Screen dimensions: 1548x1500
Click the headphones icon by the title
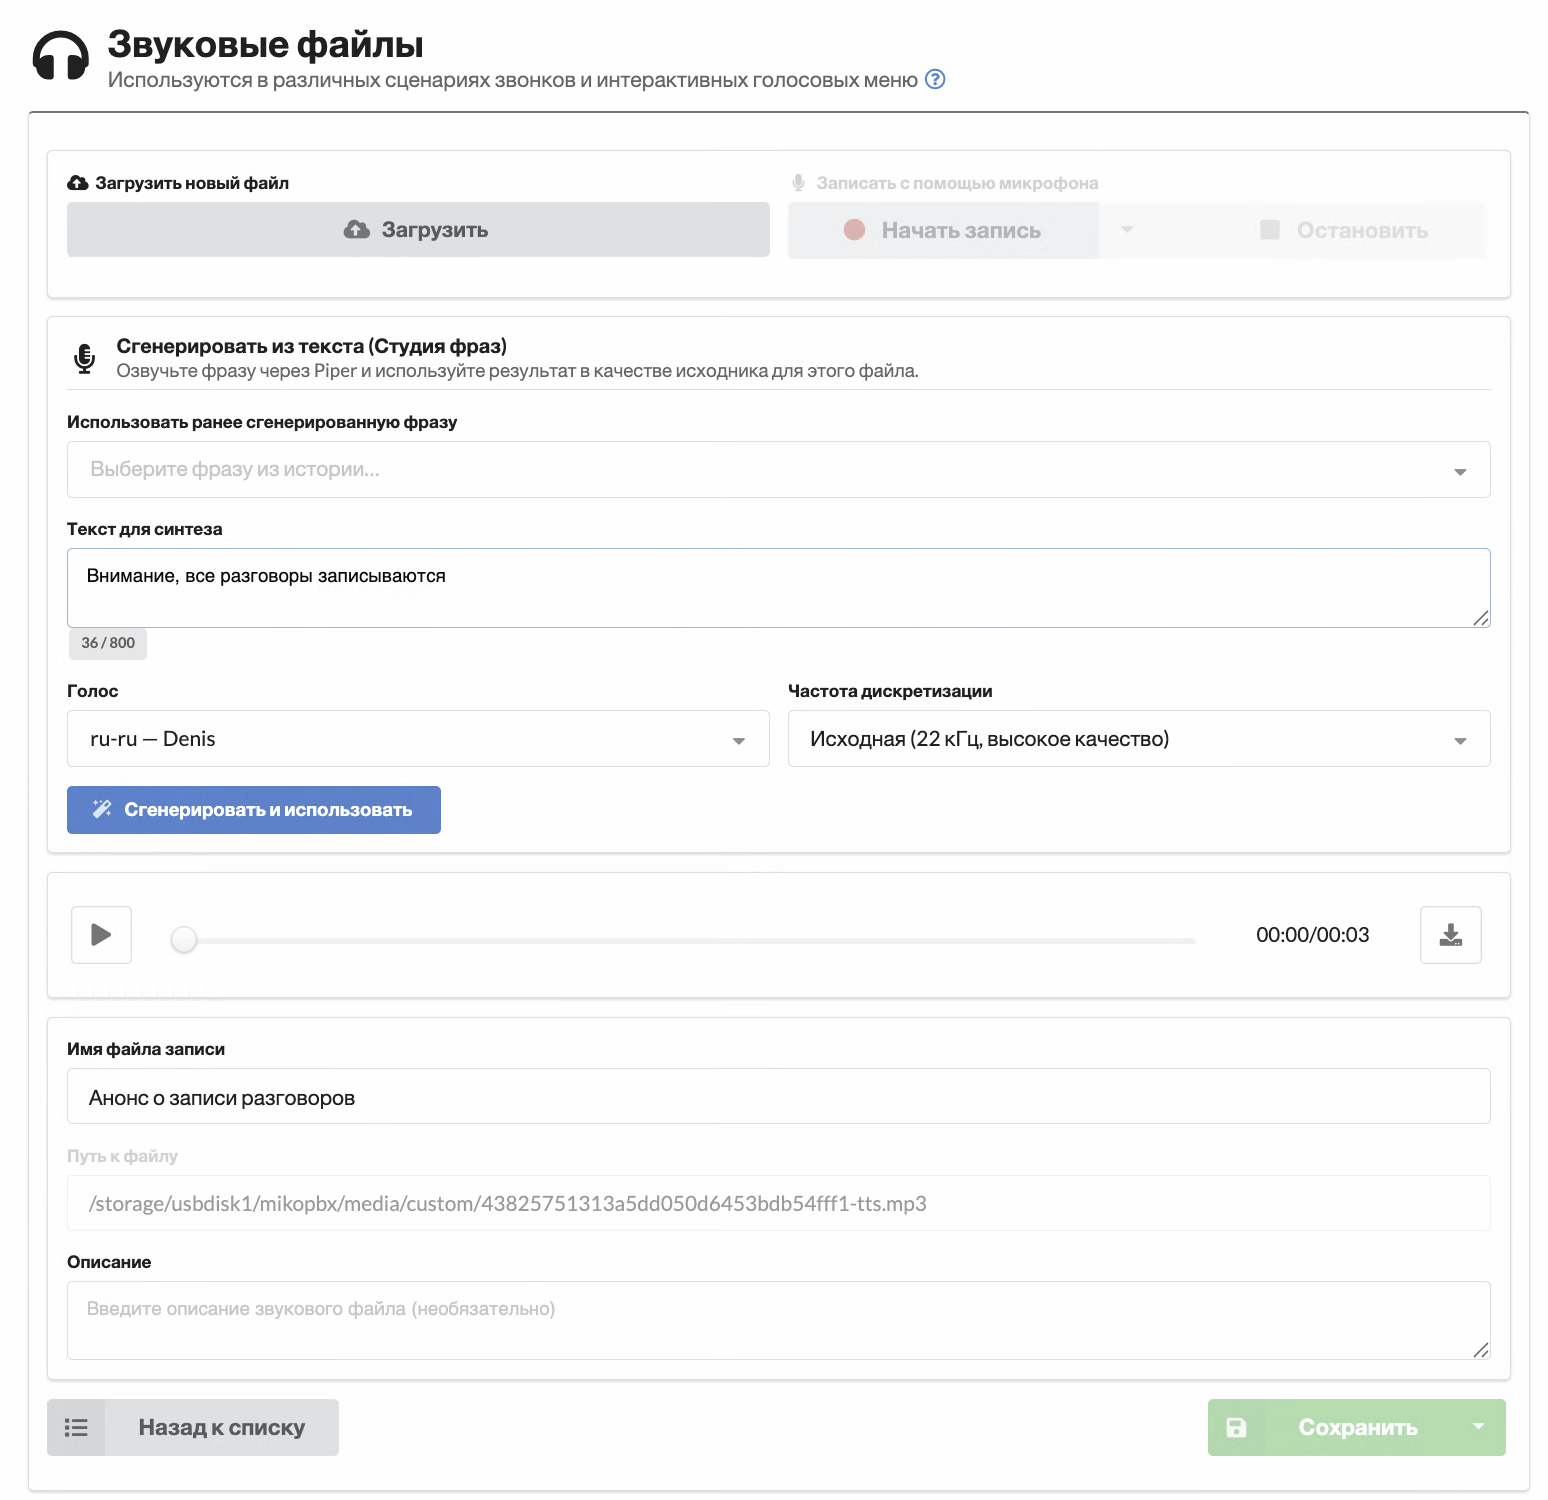point(61,55)
